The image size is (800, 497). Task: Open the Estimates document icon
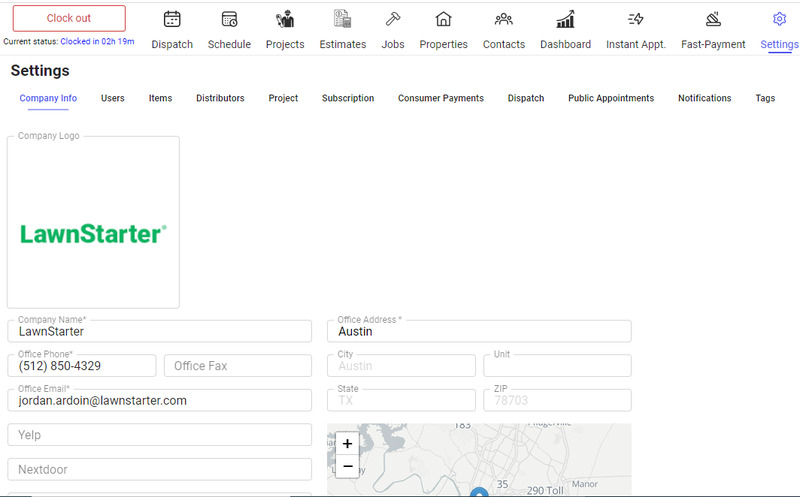[x=342, y=19]
